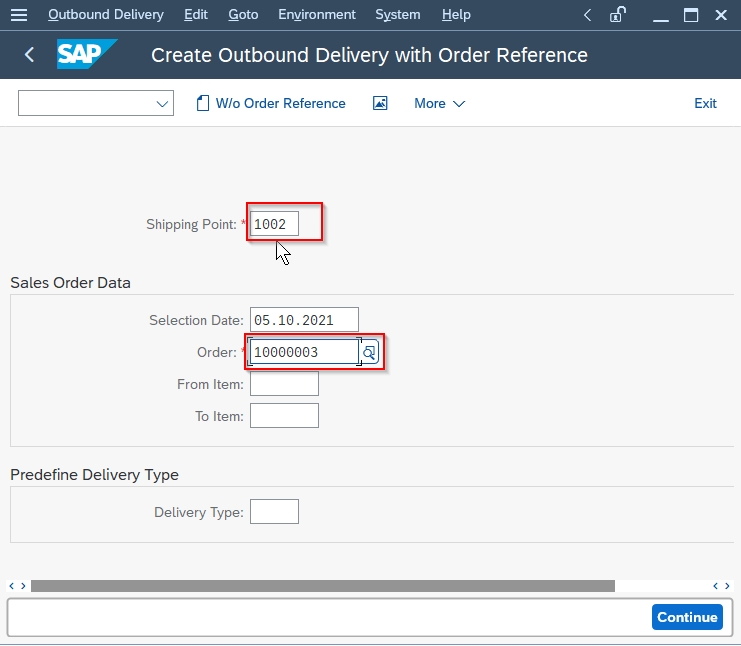The width and height of the screenshot is (741, 646).
Task: Click the left chevron icon in title bar
Action: [587, 15]
